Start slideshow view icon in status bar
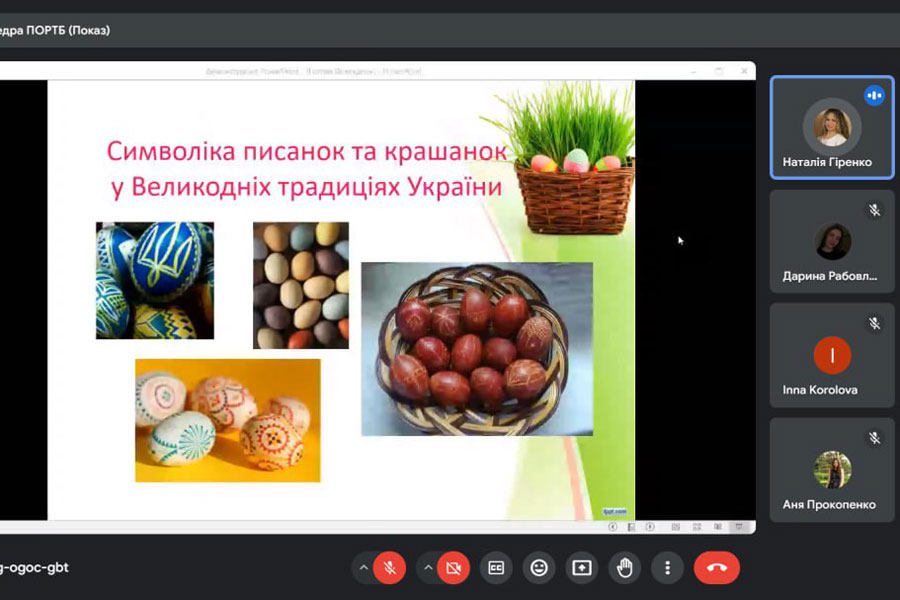Screen dimensions: 900x600 pyautogui.click(x=739, y=527)
